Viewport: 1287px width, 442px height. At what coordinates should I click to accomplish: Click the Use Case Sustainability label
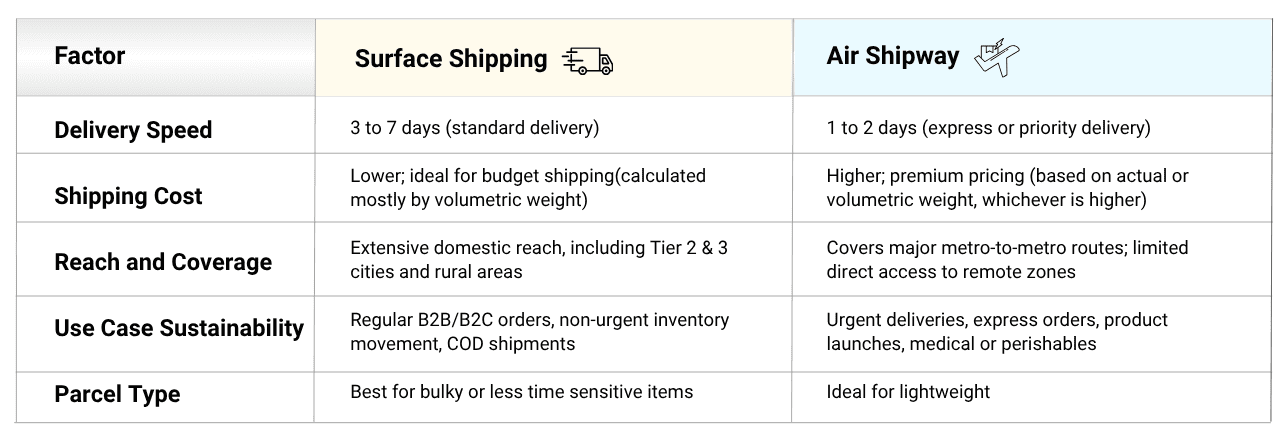pyautogui.click(x=179, y=328)
